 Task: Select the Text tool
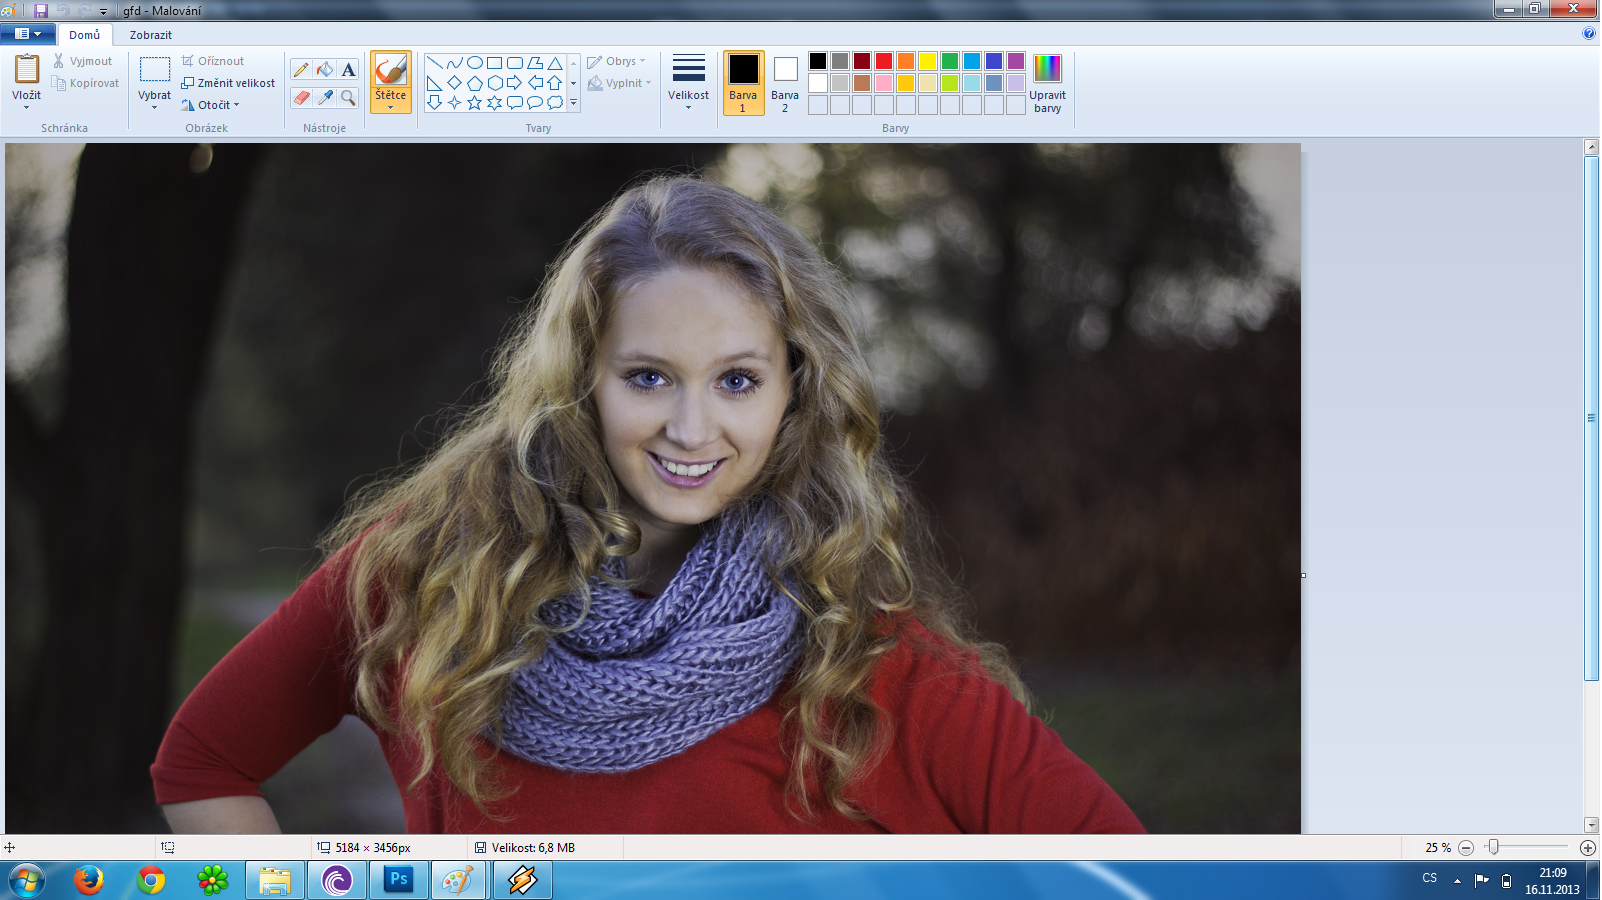pyautogui.click(x=348, y=70)
